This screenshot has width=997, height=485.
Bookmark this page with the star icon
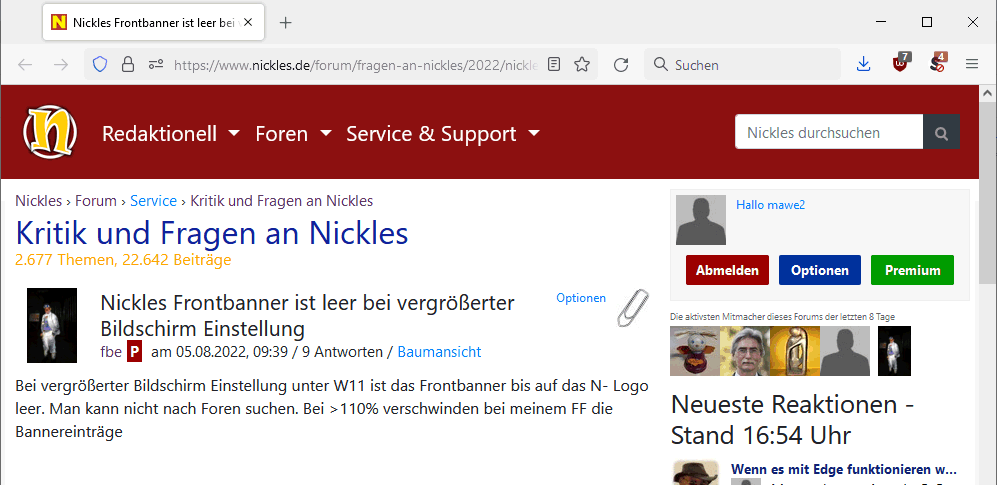pyautogui.click(x=582, y=64)
